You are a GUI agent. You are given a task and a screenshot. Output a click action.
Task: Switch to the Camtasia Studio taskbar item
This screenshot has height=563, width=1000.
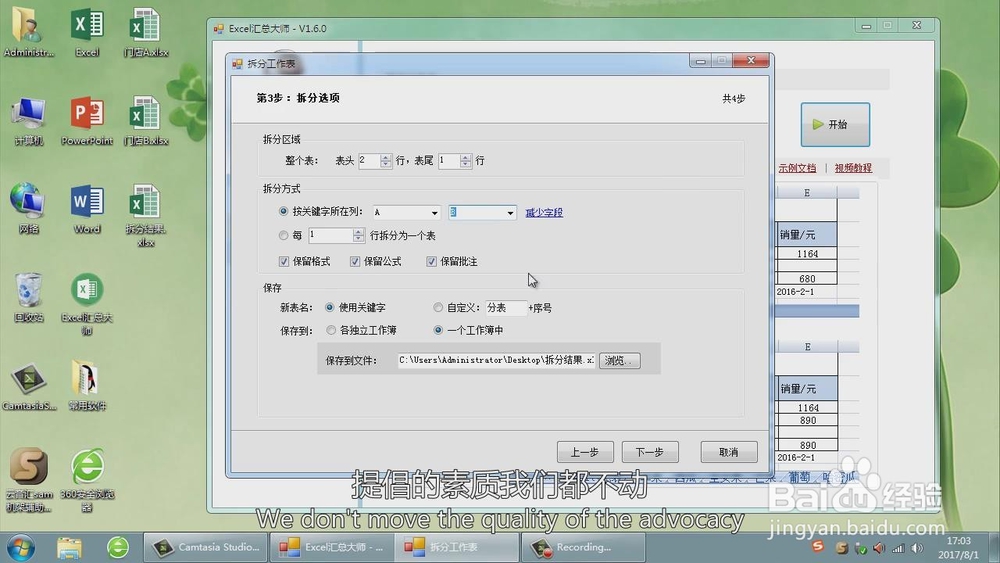point(206,547)
